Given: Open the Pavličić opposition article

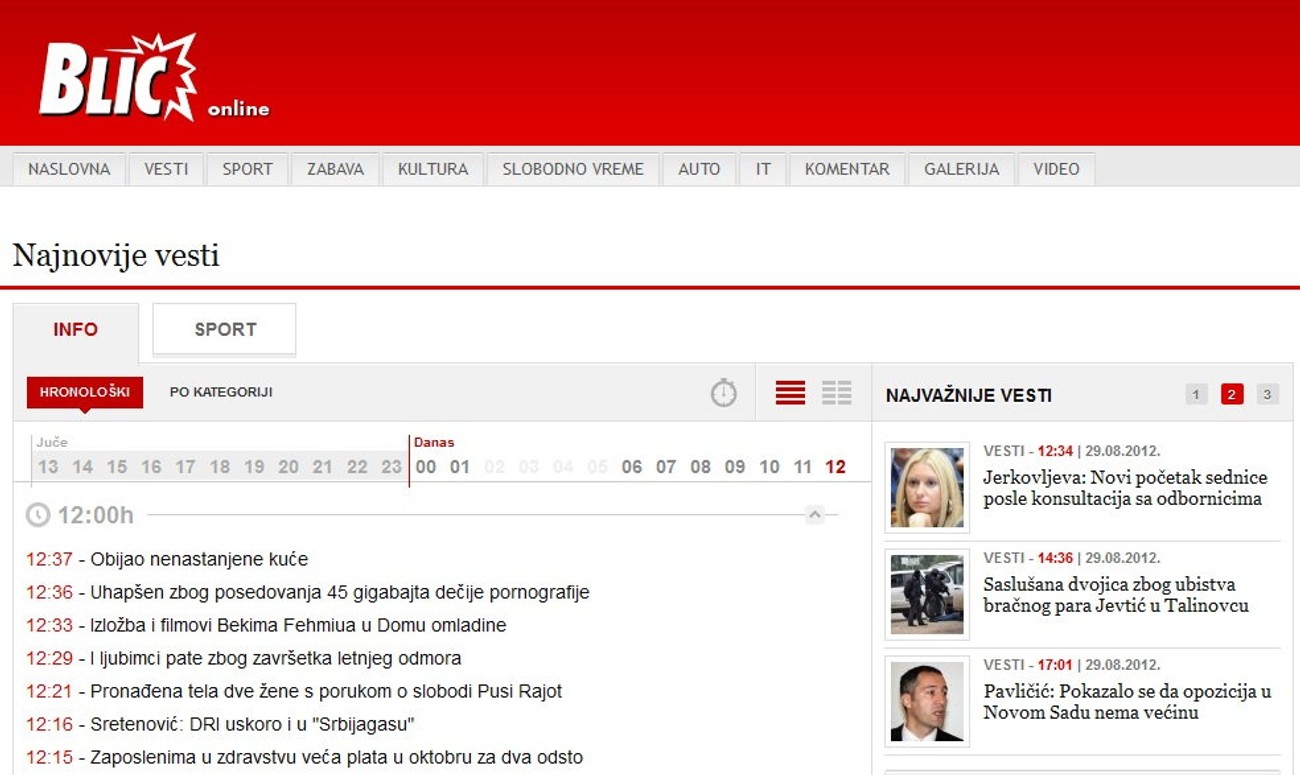Looking at the screenshot, I should point(1119,702).
